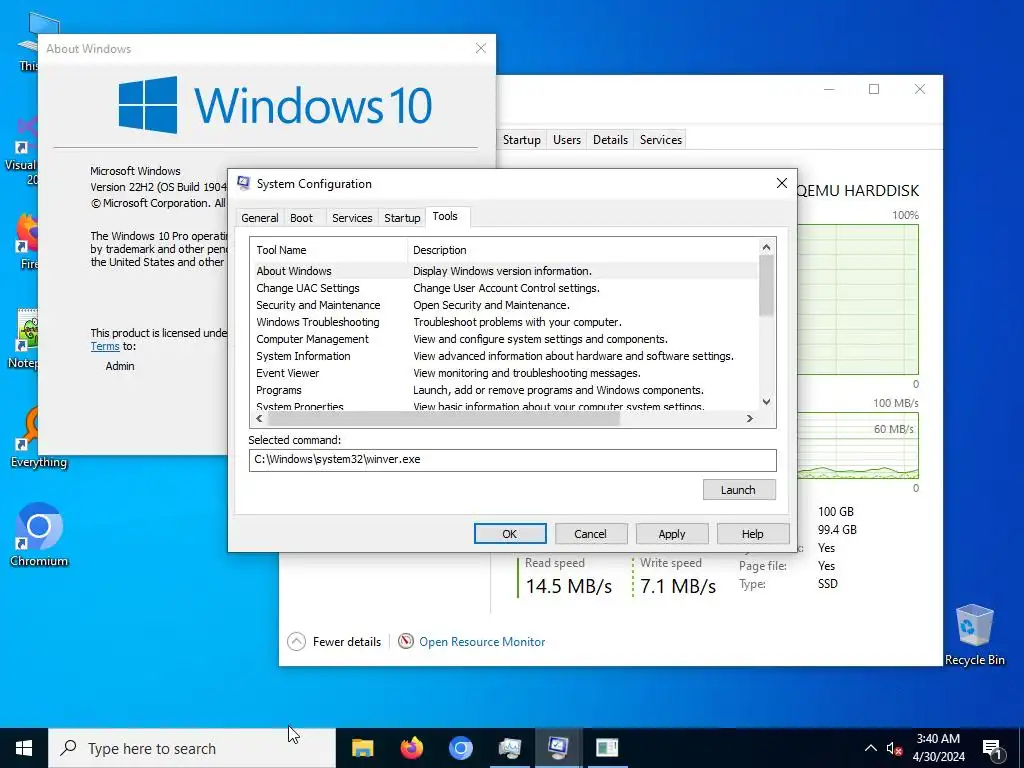Click the Selected command text field
Viewport: 1024px width, 768px height.
click(x=513, y=460)
